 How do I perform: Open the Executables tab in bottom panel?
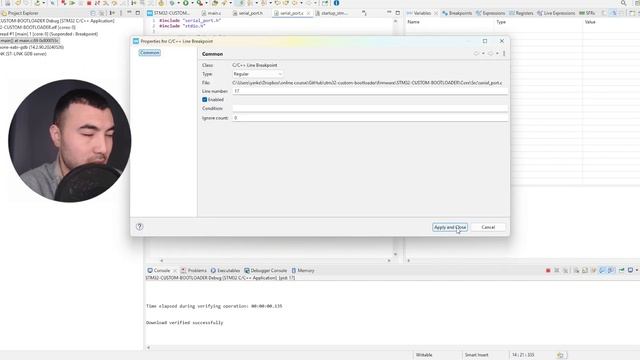pos(225,271)
